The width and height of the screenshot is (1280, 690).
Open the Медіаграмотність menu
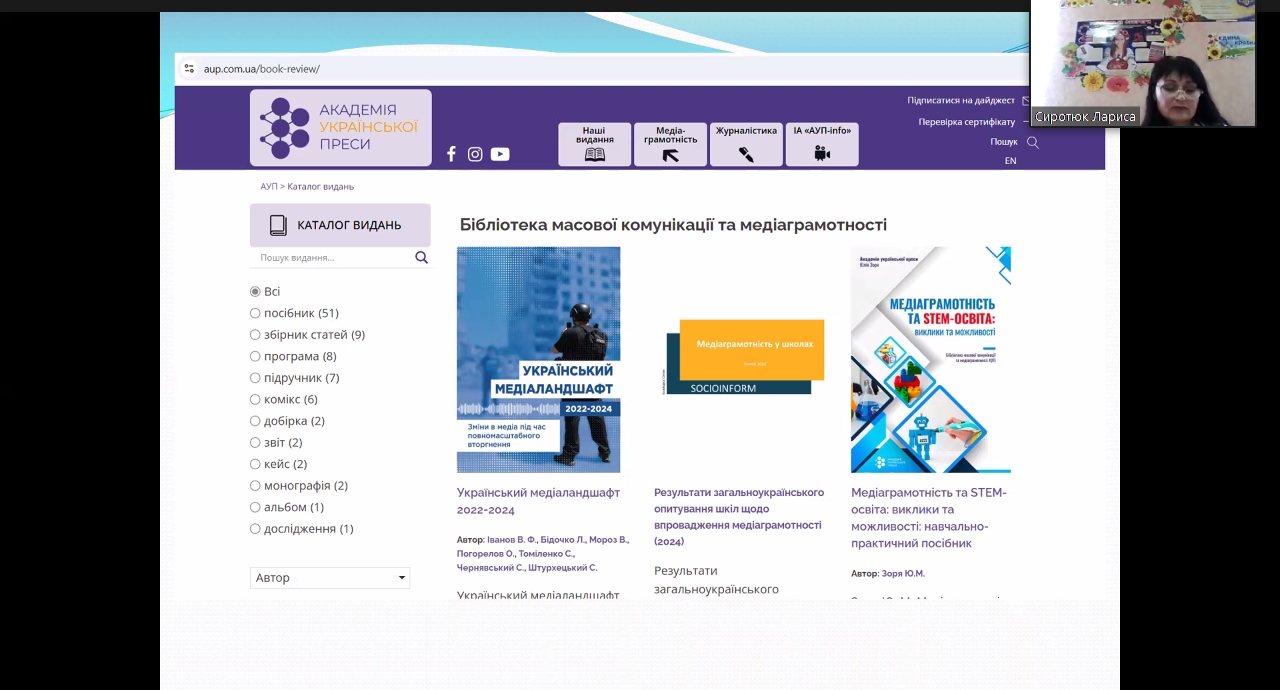670,144
